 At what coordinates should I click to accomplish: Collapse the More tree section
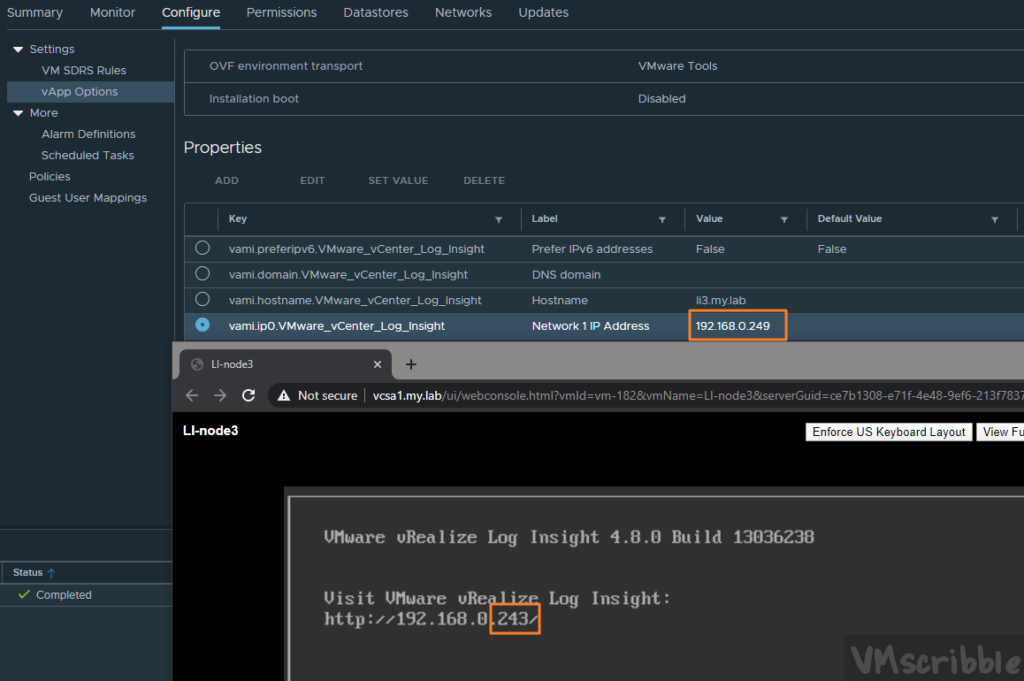point(18,113)
